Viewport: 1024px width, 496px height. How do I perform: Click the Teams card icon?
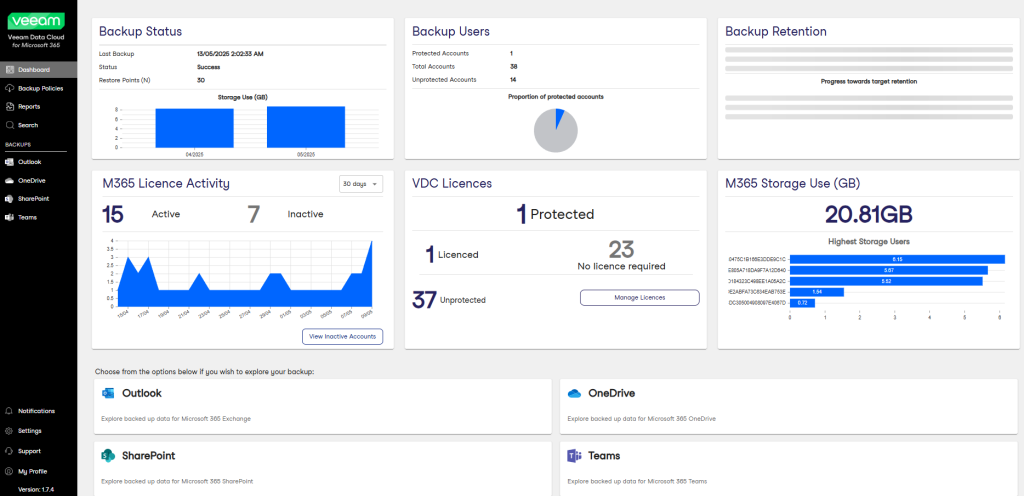pyautogui.click(x=574, y=456)
